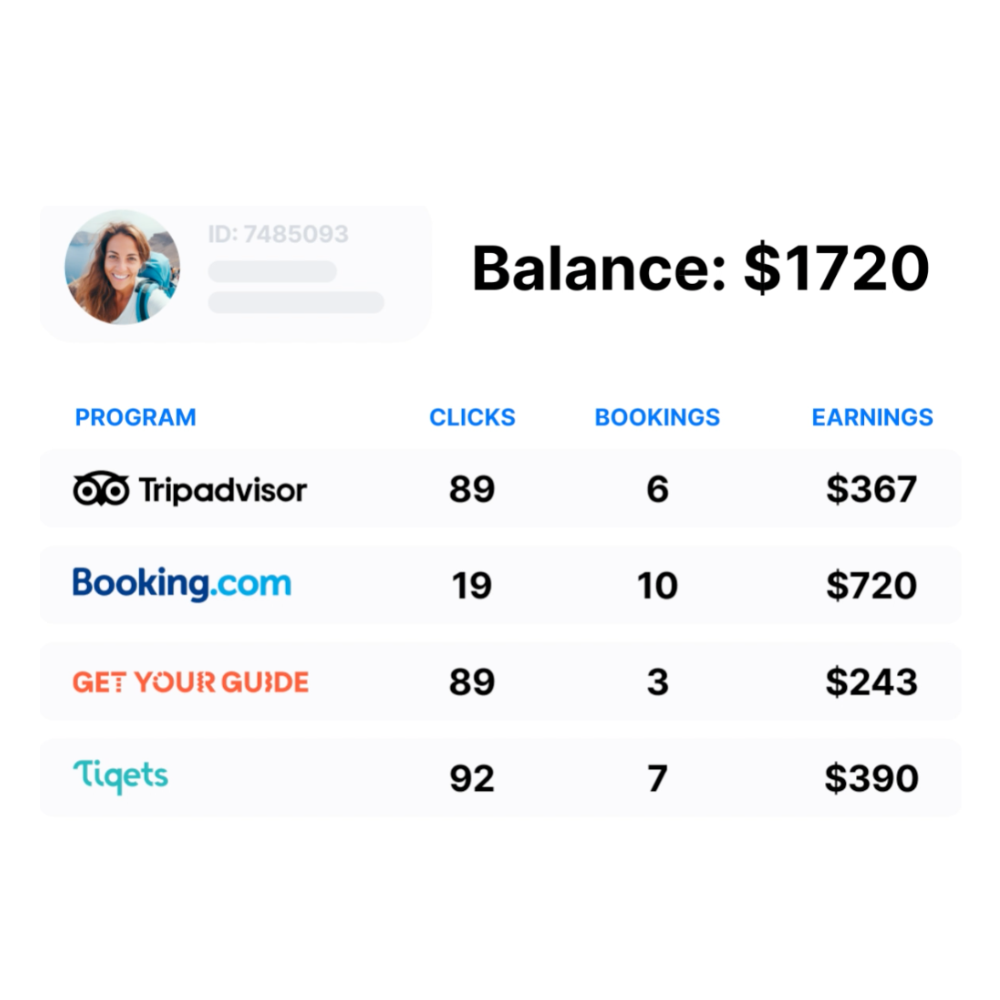Viewport: 1000px width, 1000px height.
Task: Click Booking.com earnings of $720
Action: click(x=871, y=586)
